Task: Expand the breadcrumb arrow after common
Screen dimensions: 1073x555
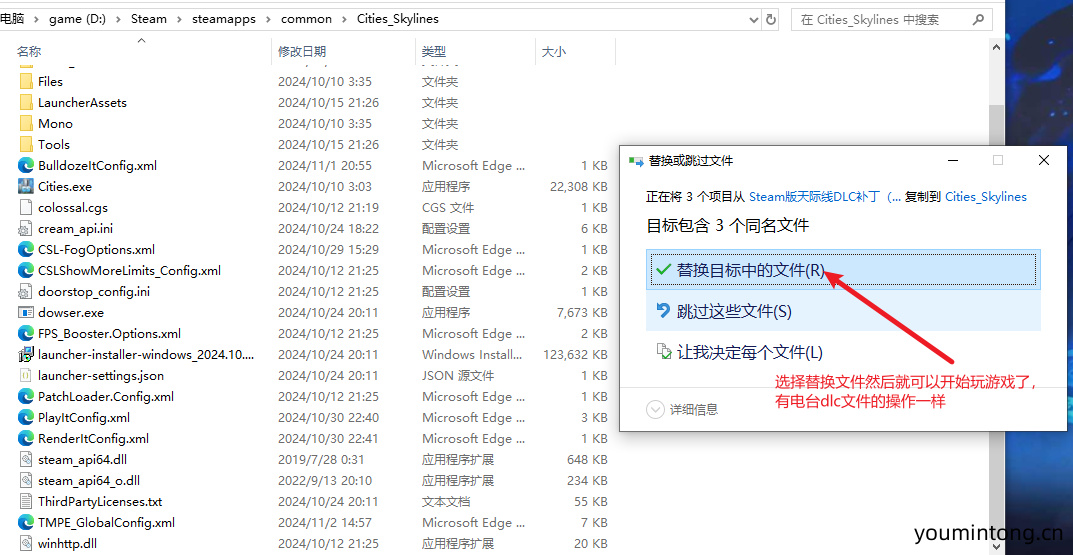Action: click(x=344, y=19)
